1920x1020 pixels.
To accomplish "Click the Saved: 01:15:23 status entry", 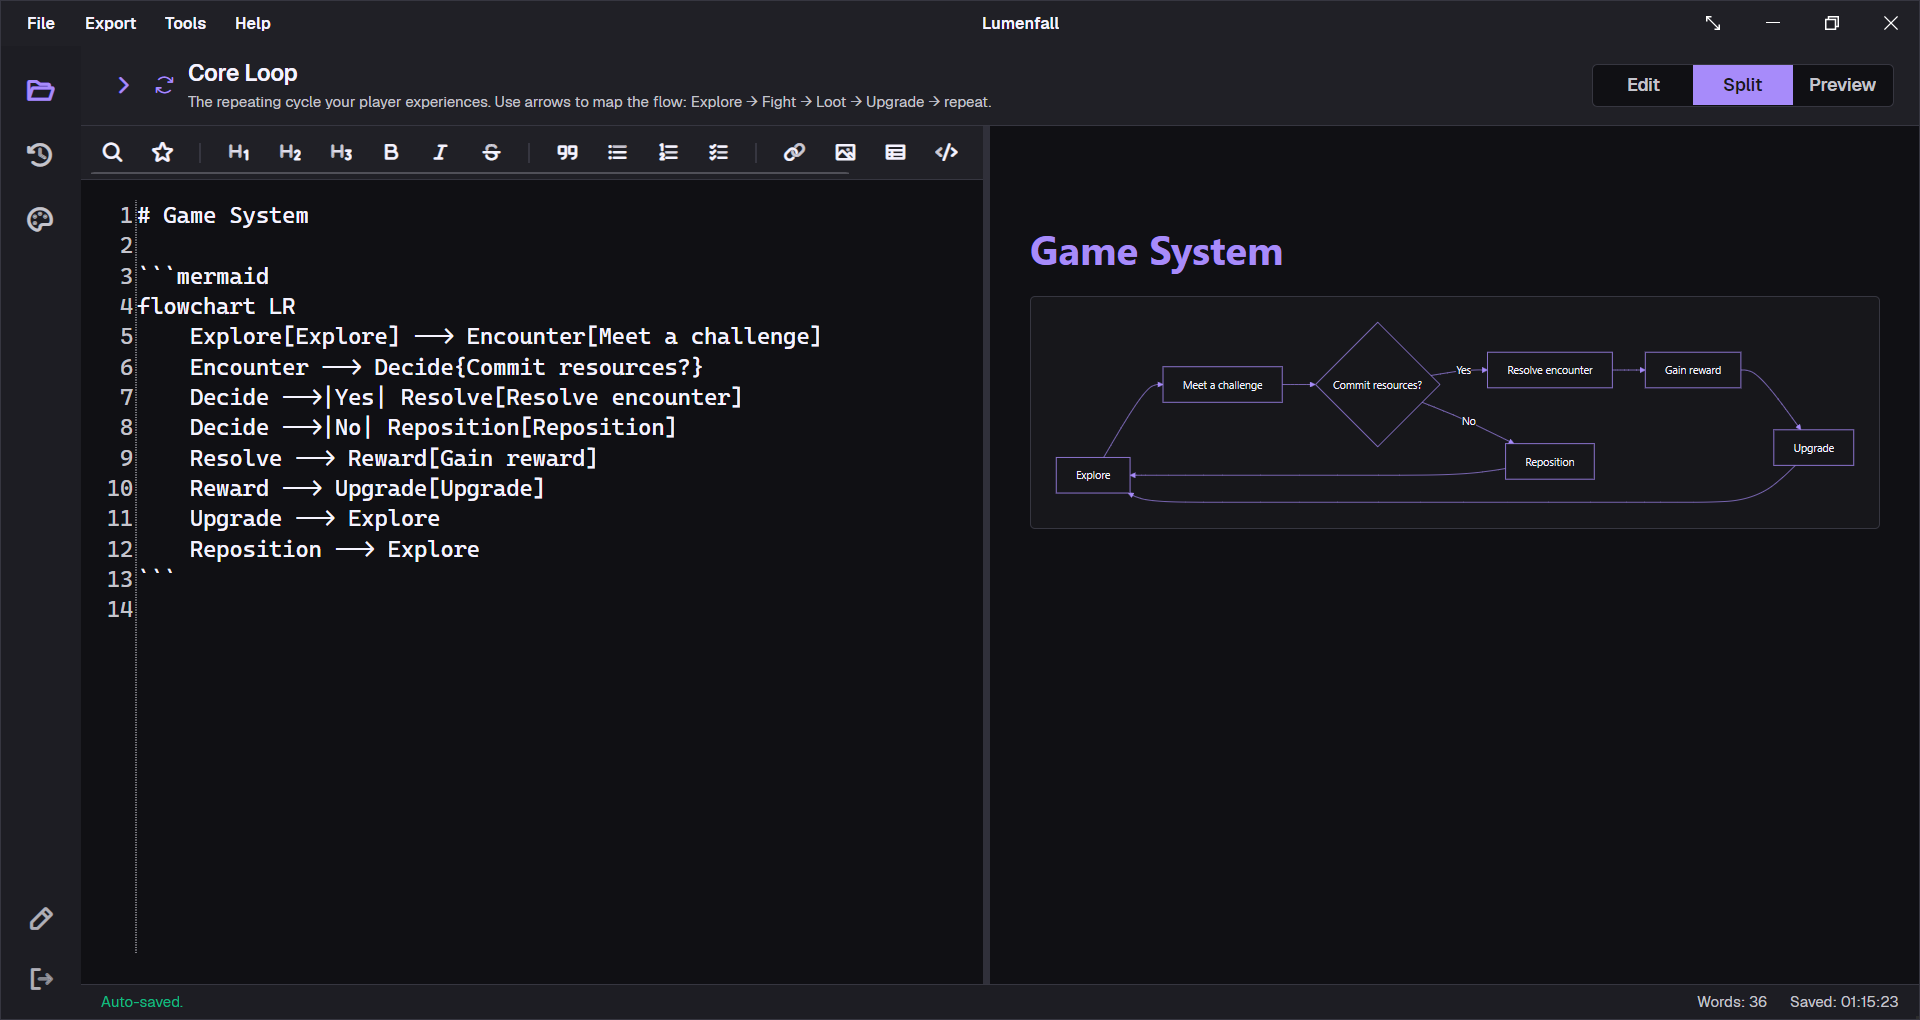I will [1844, 1001].
